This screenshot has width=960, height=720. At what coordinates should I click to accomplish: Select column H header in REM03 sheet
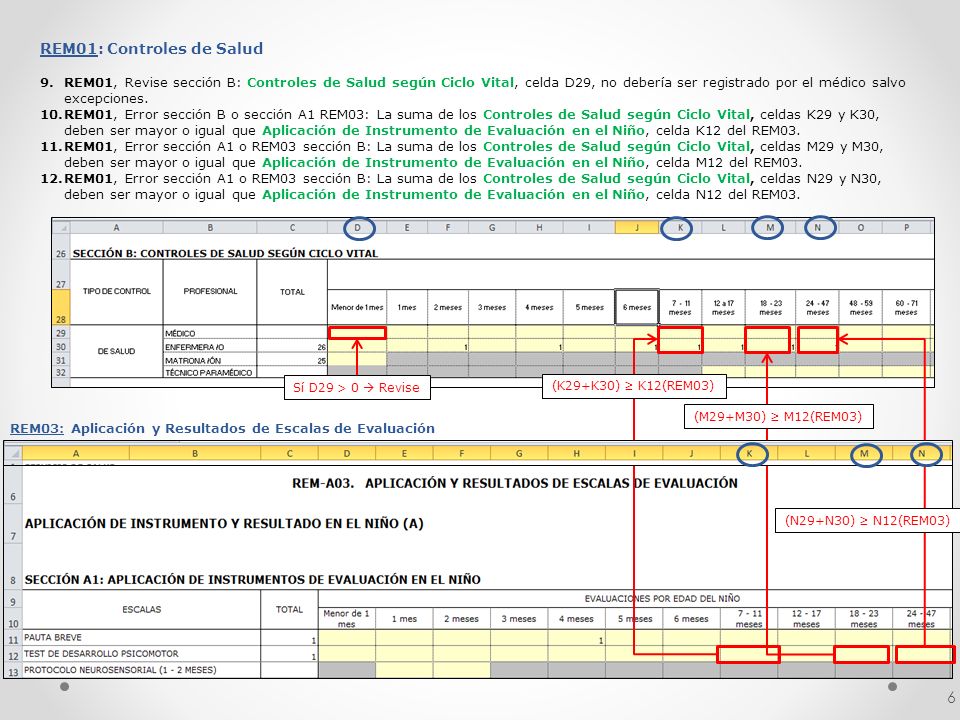[x=577, y=454]
